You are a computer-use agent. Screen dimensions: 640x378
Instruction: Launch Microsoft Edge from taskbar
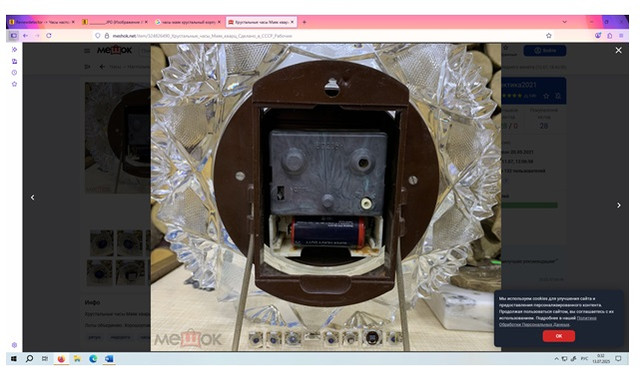(x=93, y=359)
